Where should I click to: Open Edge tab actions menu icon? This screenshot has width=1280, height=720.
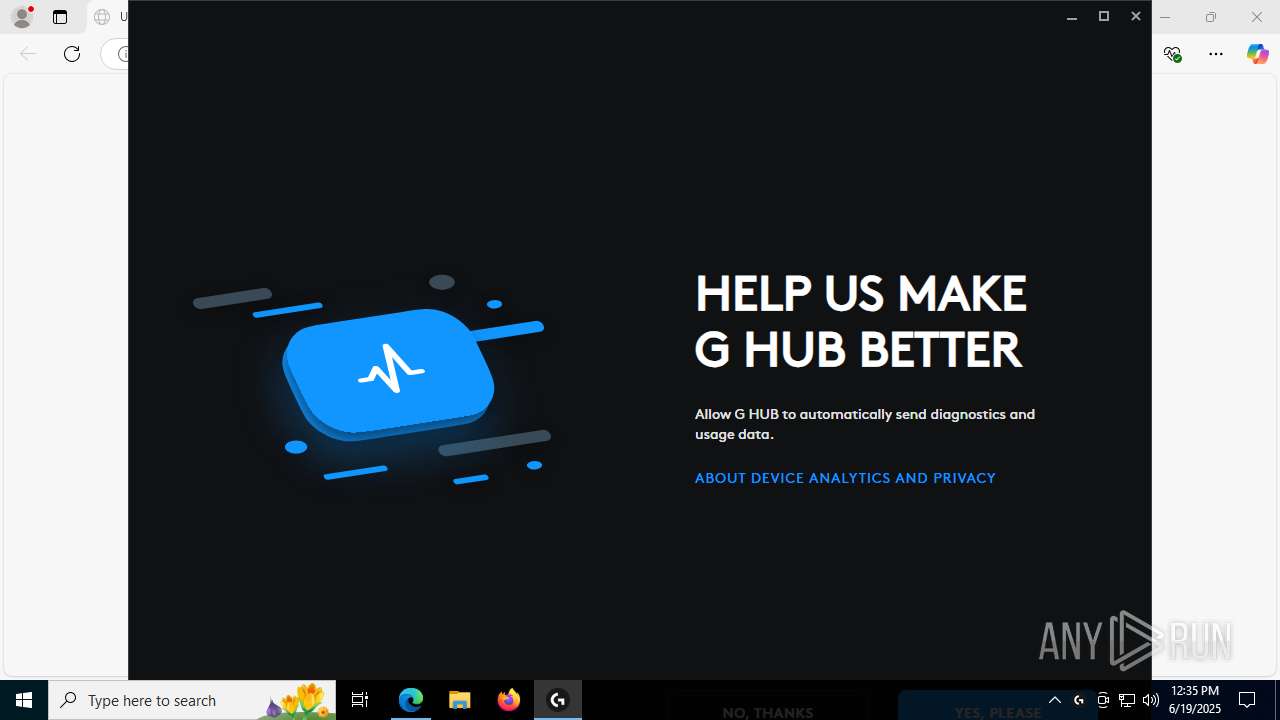(x=60, y=17)
